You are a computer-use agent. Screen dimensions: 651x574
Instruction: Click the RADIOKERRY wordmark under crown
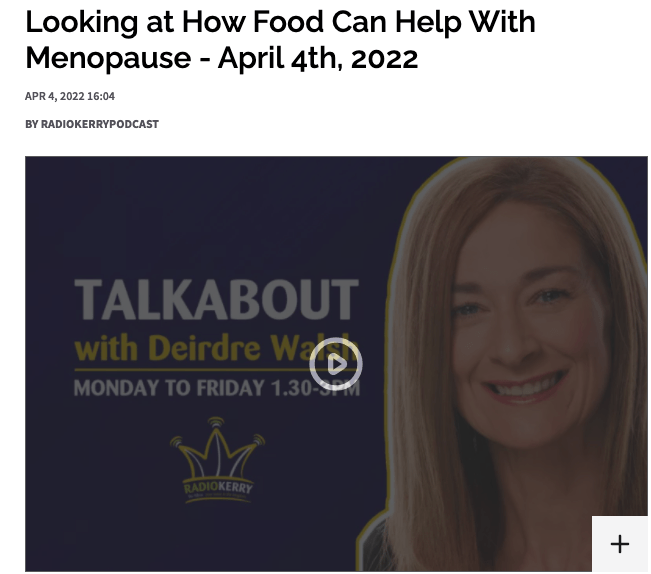pos(218,488)
